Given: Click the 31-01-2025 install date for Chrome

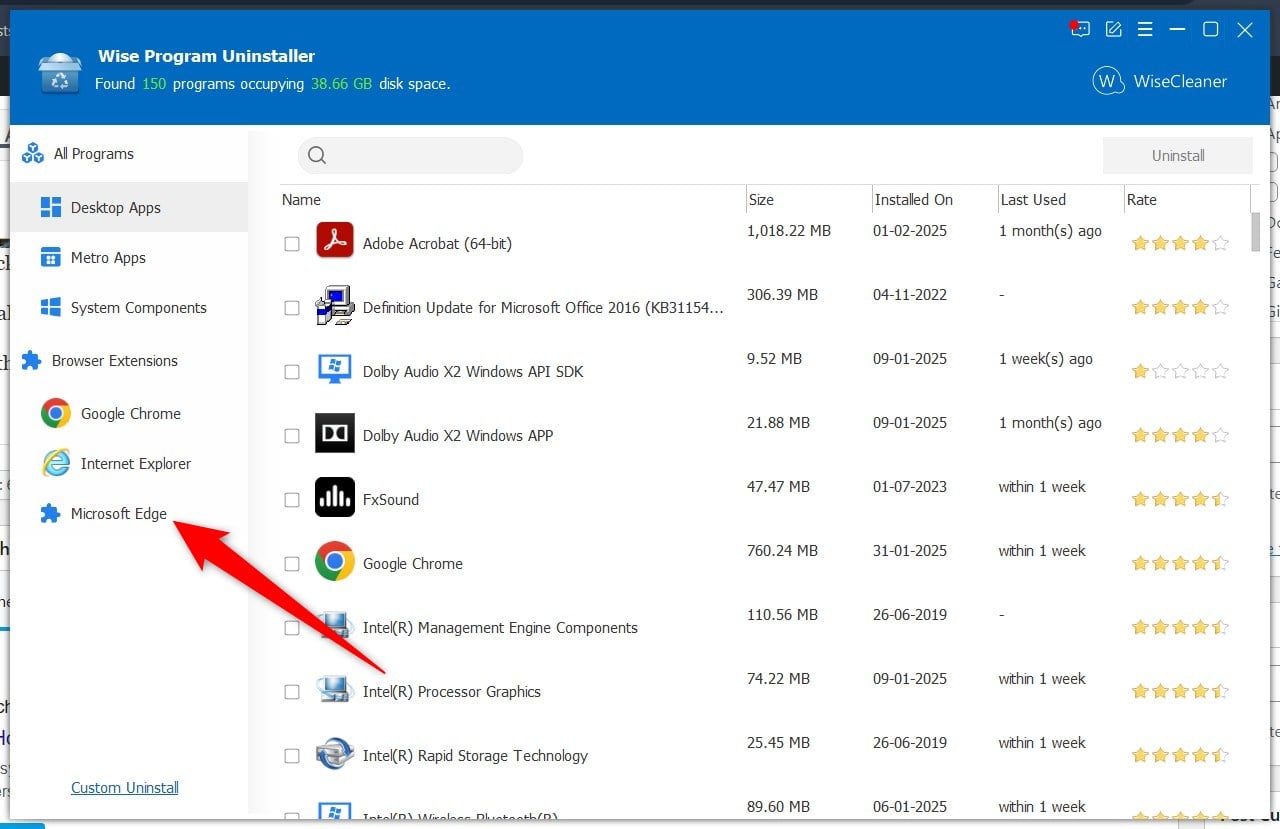Looking at the screenshot, I should tap(910, 550).
